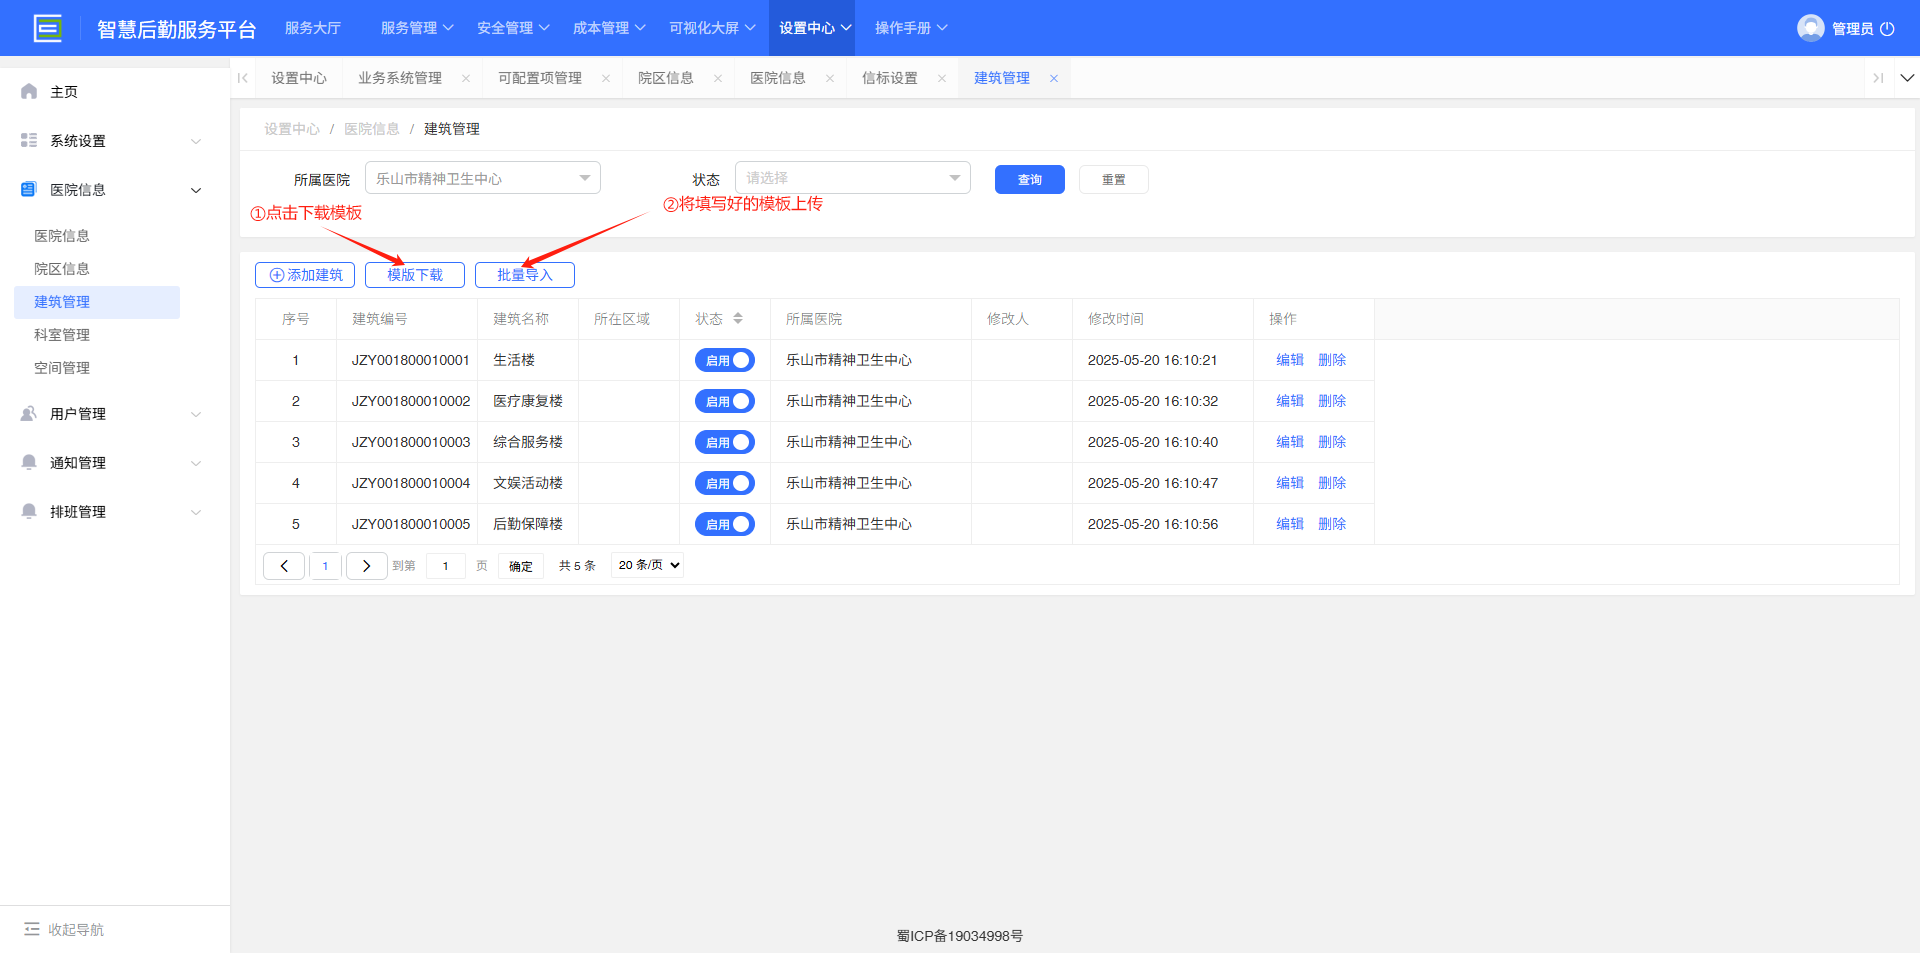The height and width of the screenshot is (953, 1920).
Task: Open the 操作手册 top menu
Action: coord(911,28)
